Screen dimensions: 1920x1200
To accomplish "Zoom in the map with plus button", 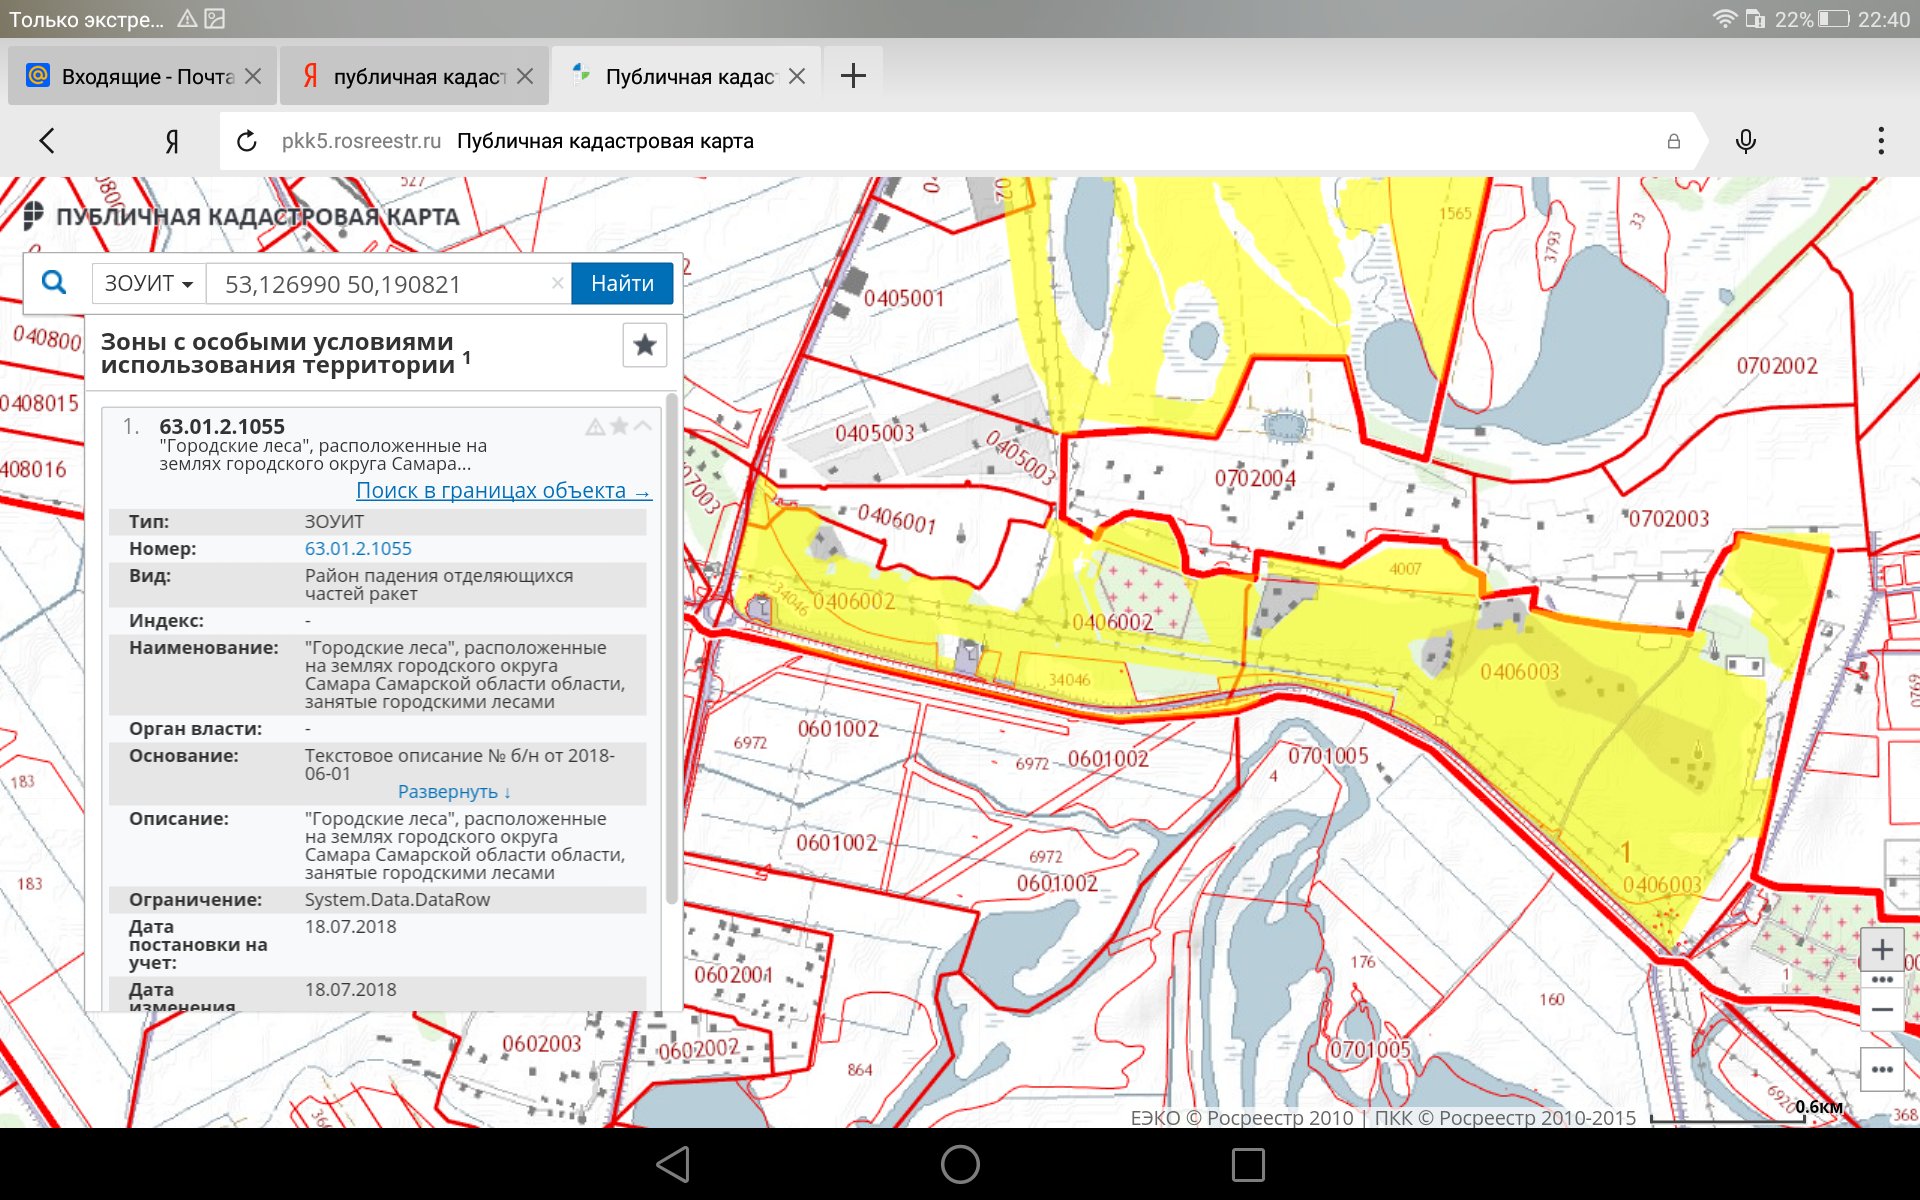I will 1882,949.
